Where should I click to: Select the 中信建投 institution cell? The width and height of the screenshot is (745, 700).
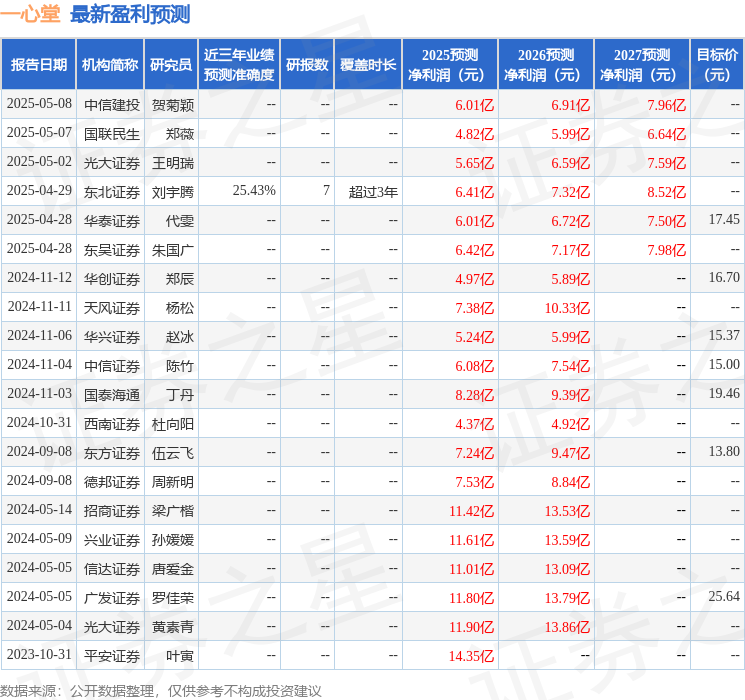click(112, 105)
